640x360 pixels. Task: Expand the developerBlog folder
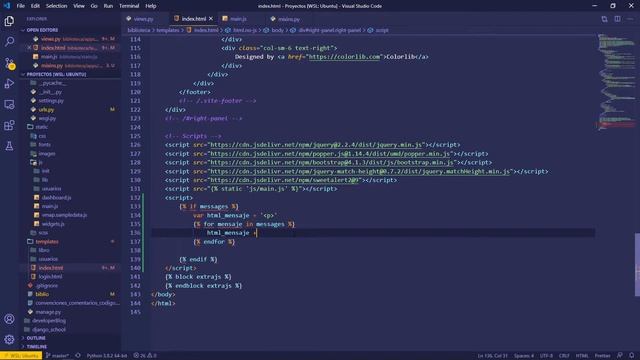[x=49, y=321]
